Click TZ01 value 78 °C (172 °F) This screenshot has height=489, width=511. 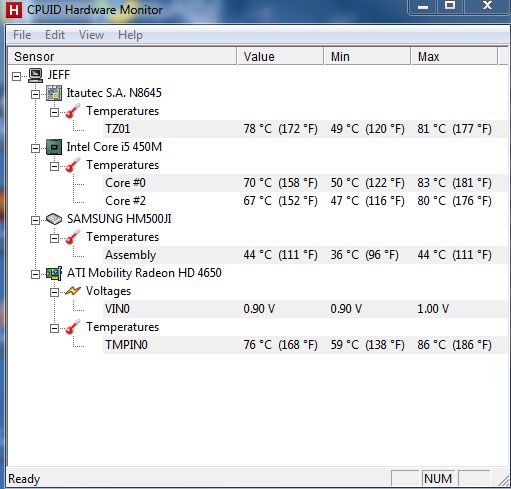280,129
